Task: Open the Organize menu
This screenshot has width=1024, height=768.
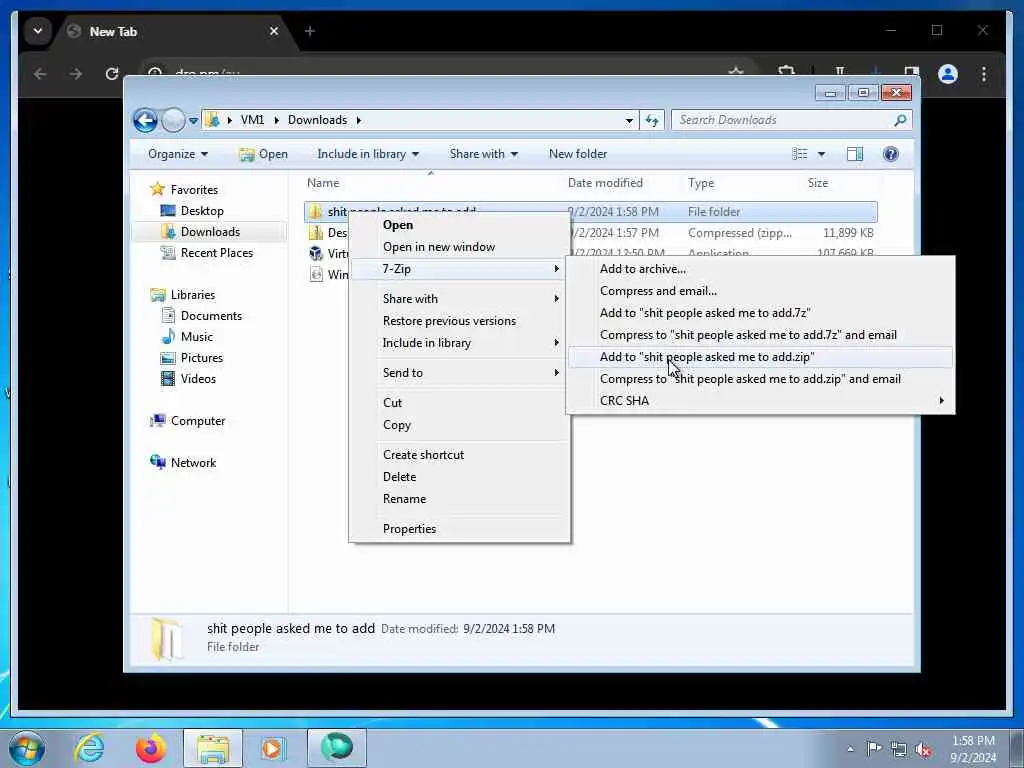Action: [178, 154]
